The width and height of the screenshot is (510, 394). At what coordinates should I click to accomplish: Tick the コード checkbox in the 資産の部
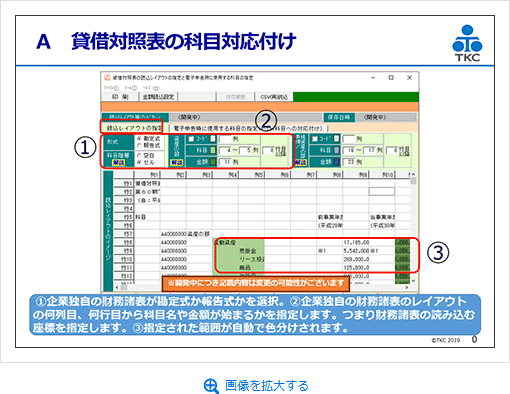(x=191, y=139)
